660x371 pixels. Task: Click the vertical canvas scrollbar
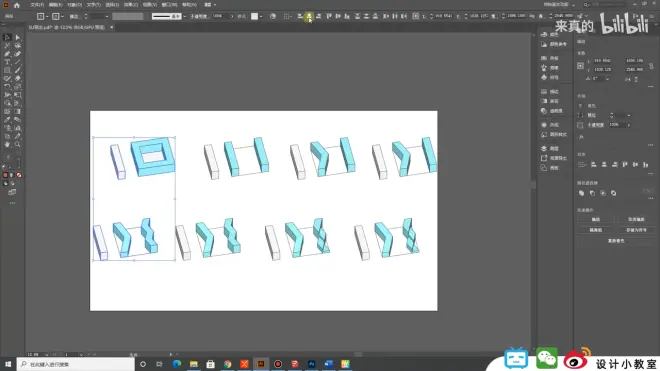point(534,184)
